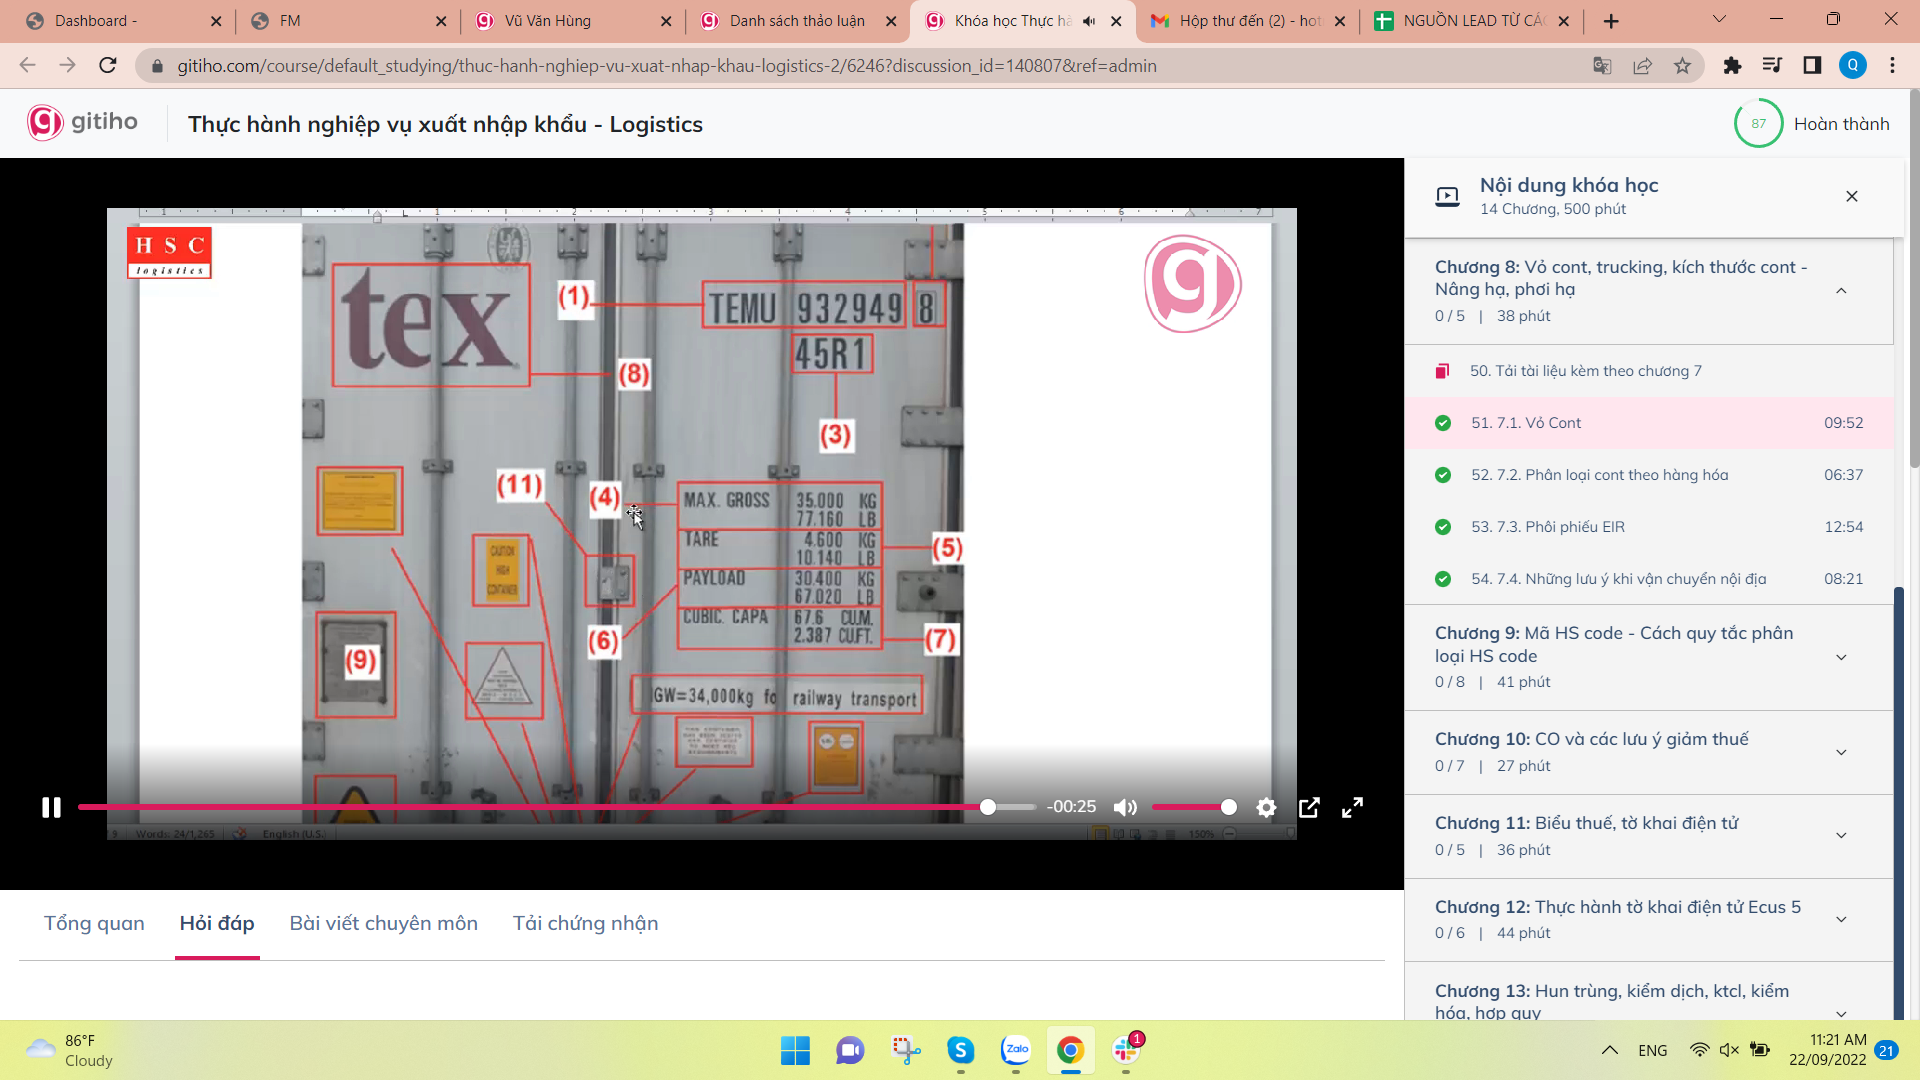
Task: Open Tải chứng nhận tab
Action: 585,923
